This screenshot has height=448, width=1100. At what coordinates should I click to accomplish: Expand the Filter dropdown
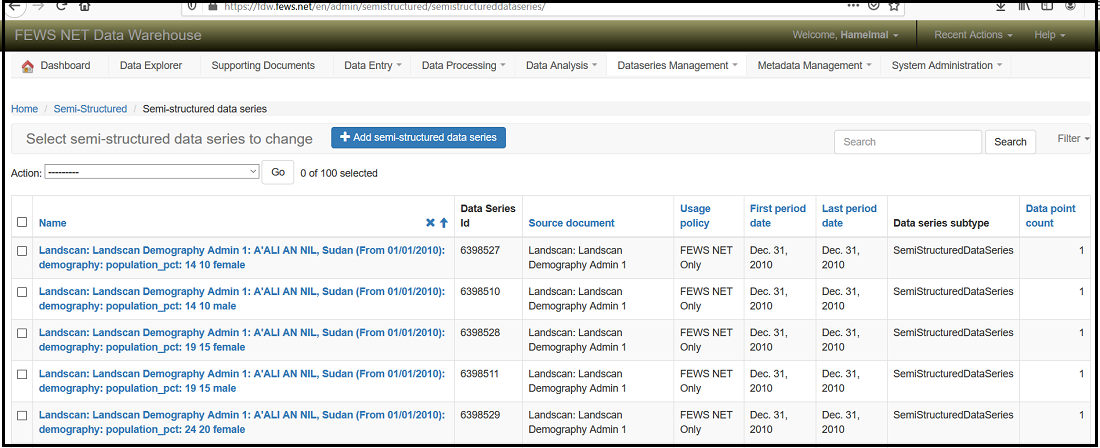pyautogui.click(x=1074, y=139)
